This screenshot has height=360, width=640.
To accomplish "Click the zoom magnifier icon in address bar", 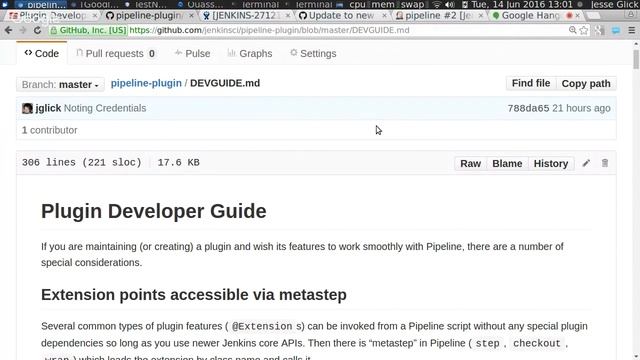I will pyautogui.click(x=573, y=30).
